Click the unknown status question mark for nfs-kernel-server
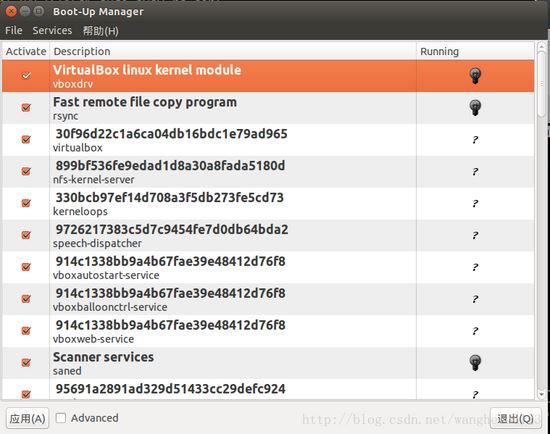 tap(475, 172)
